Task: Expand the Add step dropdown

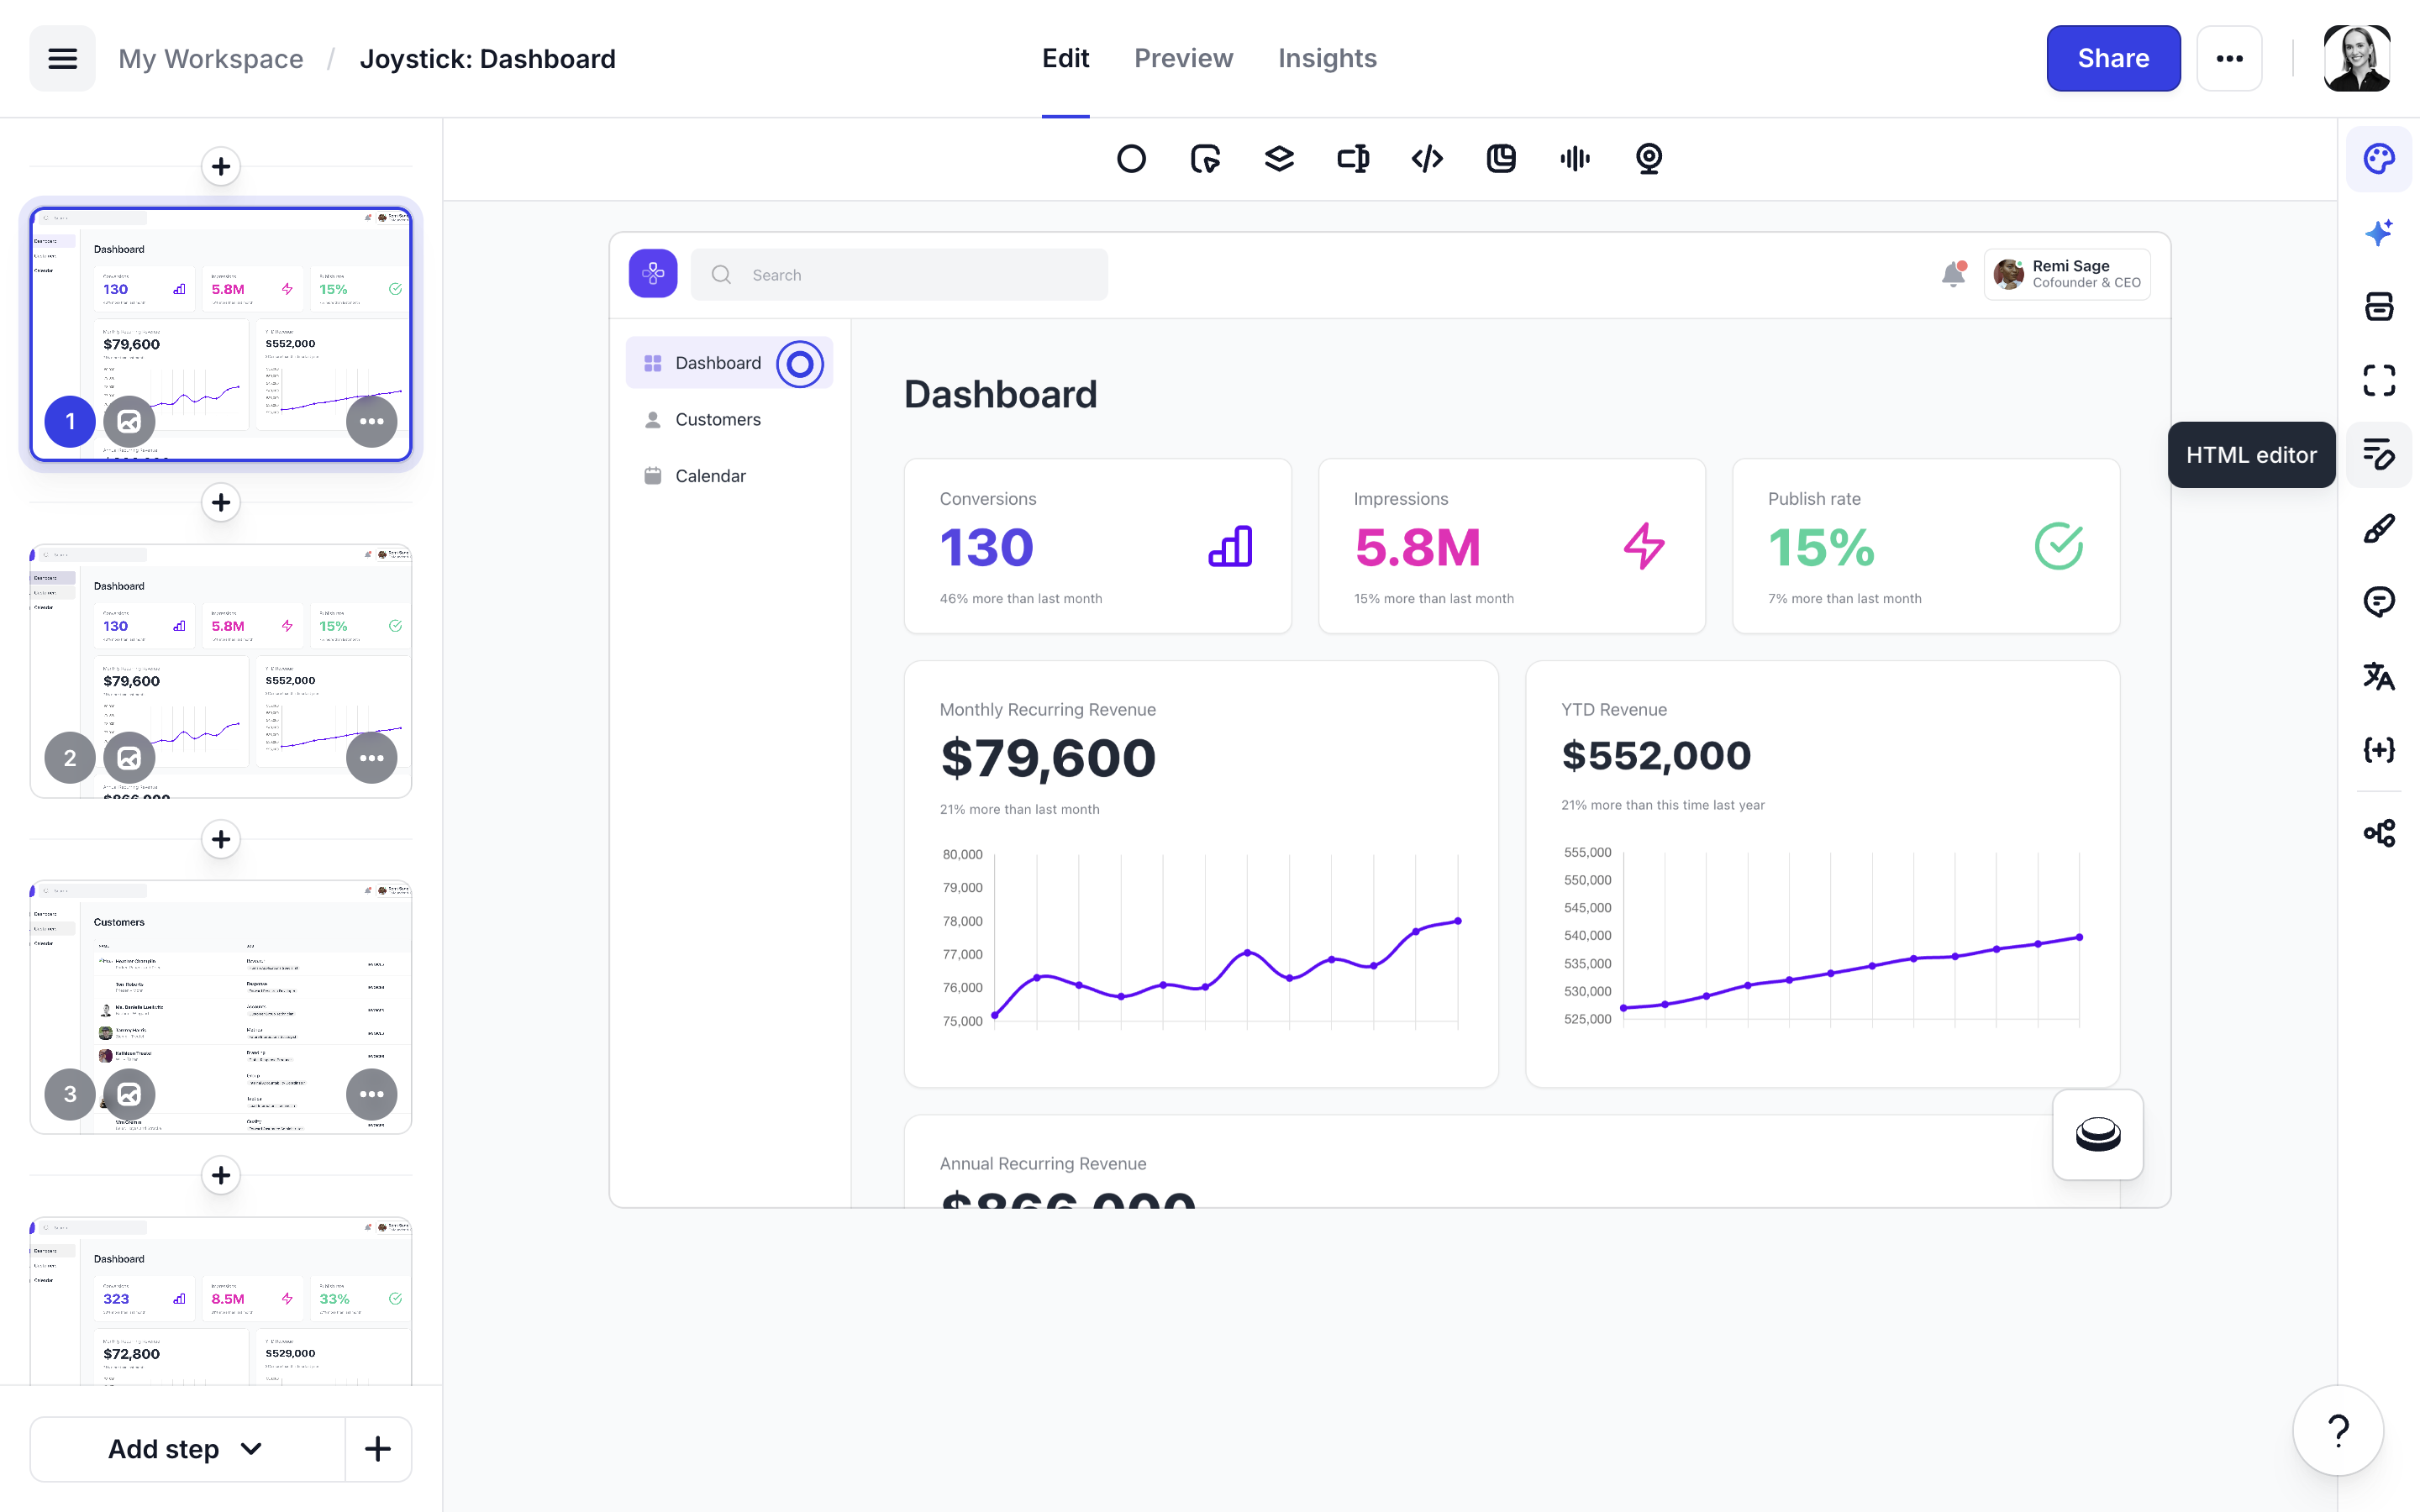Action: (187, 1449)
